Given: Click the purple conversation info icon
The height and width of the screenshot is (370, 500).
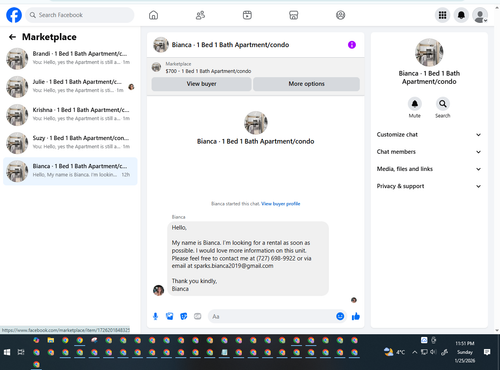Looking at the screenshot, I should 352,45.
